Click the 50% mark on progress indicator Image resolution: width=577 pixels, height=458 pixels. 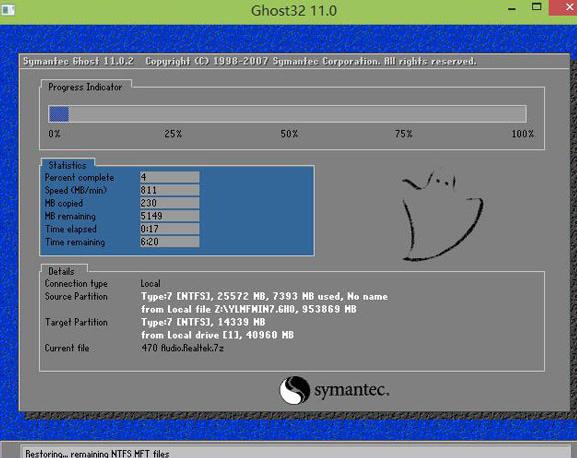(x=289, y=134)
